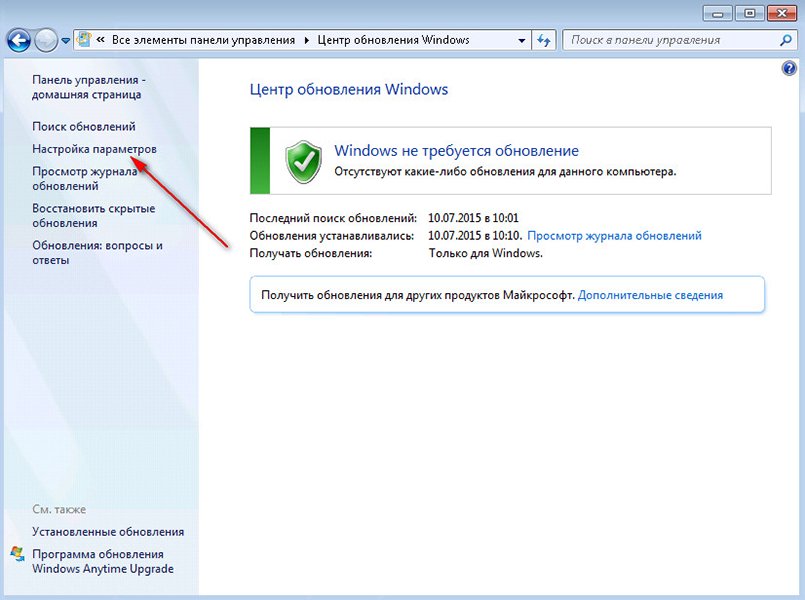This screenshot has width=805, height=600.
Task: Click inline 'Просмотр журнала обновлений' link after 10:10
Action: [615, 236]
